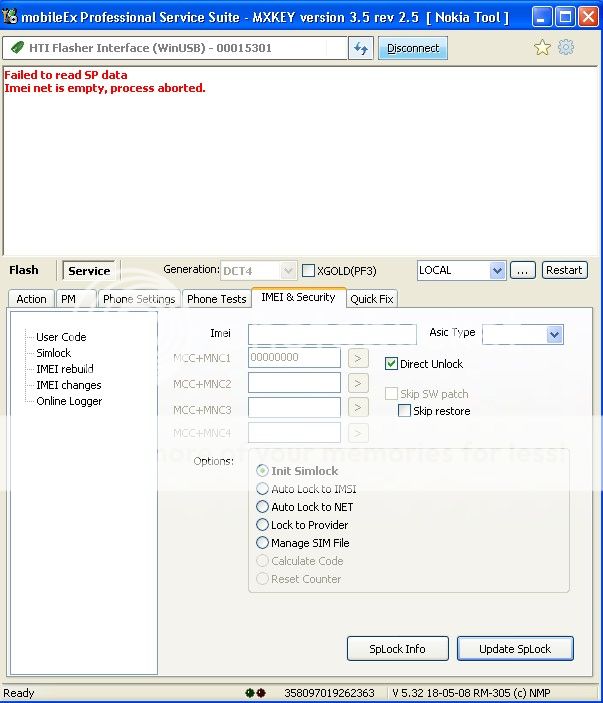Minimize the mobileEx window
The height and width of the screenshot is (703, 603).
542,17
